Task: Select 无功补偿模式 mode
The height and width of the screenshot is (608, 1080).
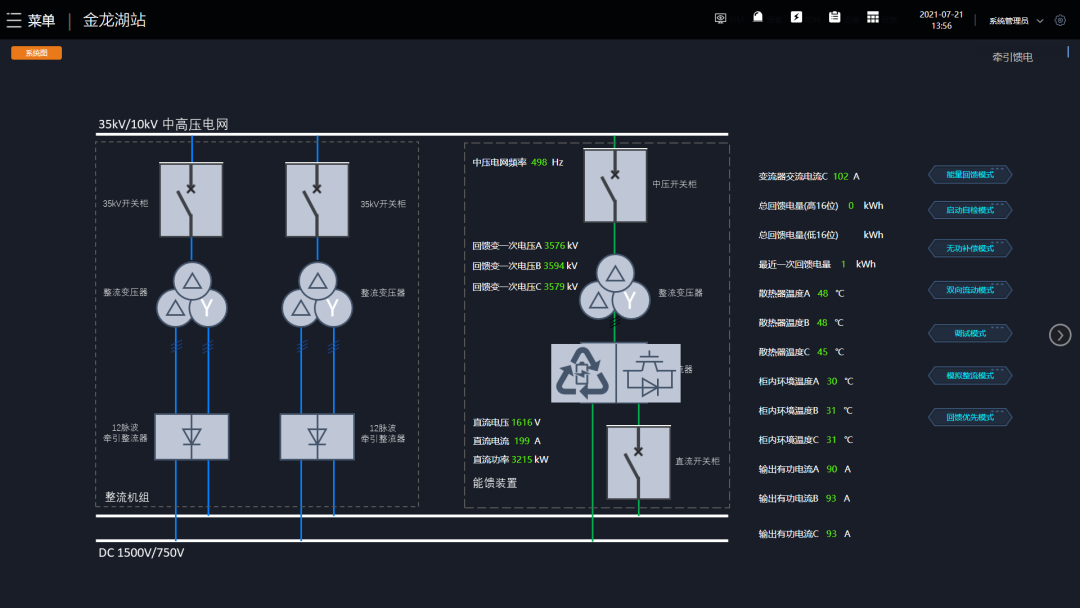Action: point(970,248)
